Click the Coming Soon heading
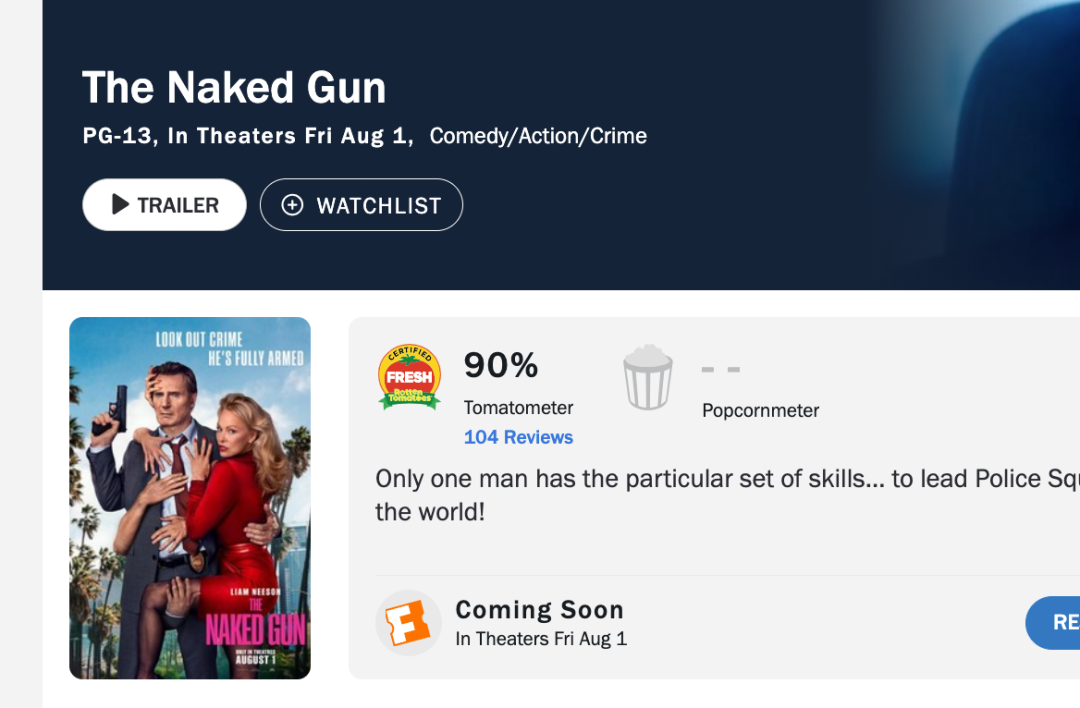Image resolution: width=1080 pixels, height=708 pixels. tap(539, 610)
